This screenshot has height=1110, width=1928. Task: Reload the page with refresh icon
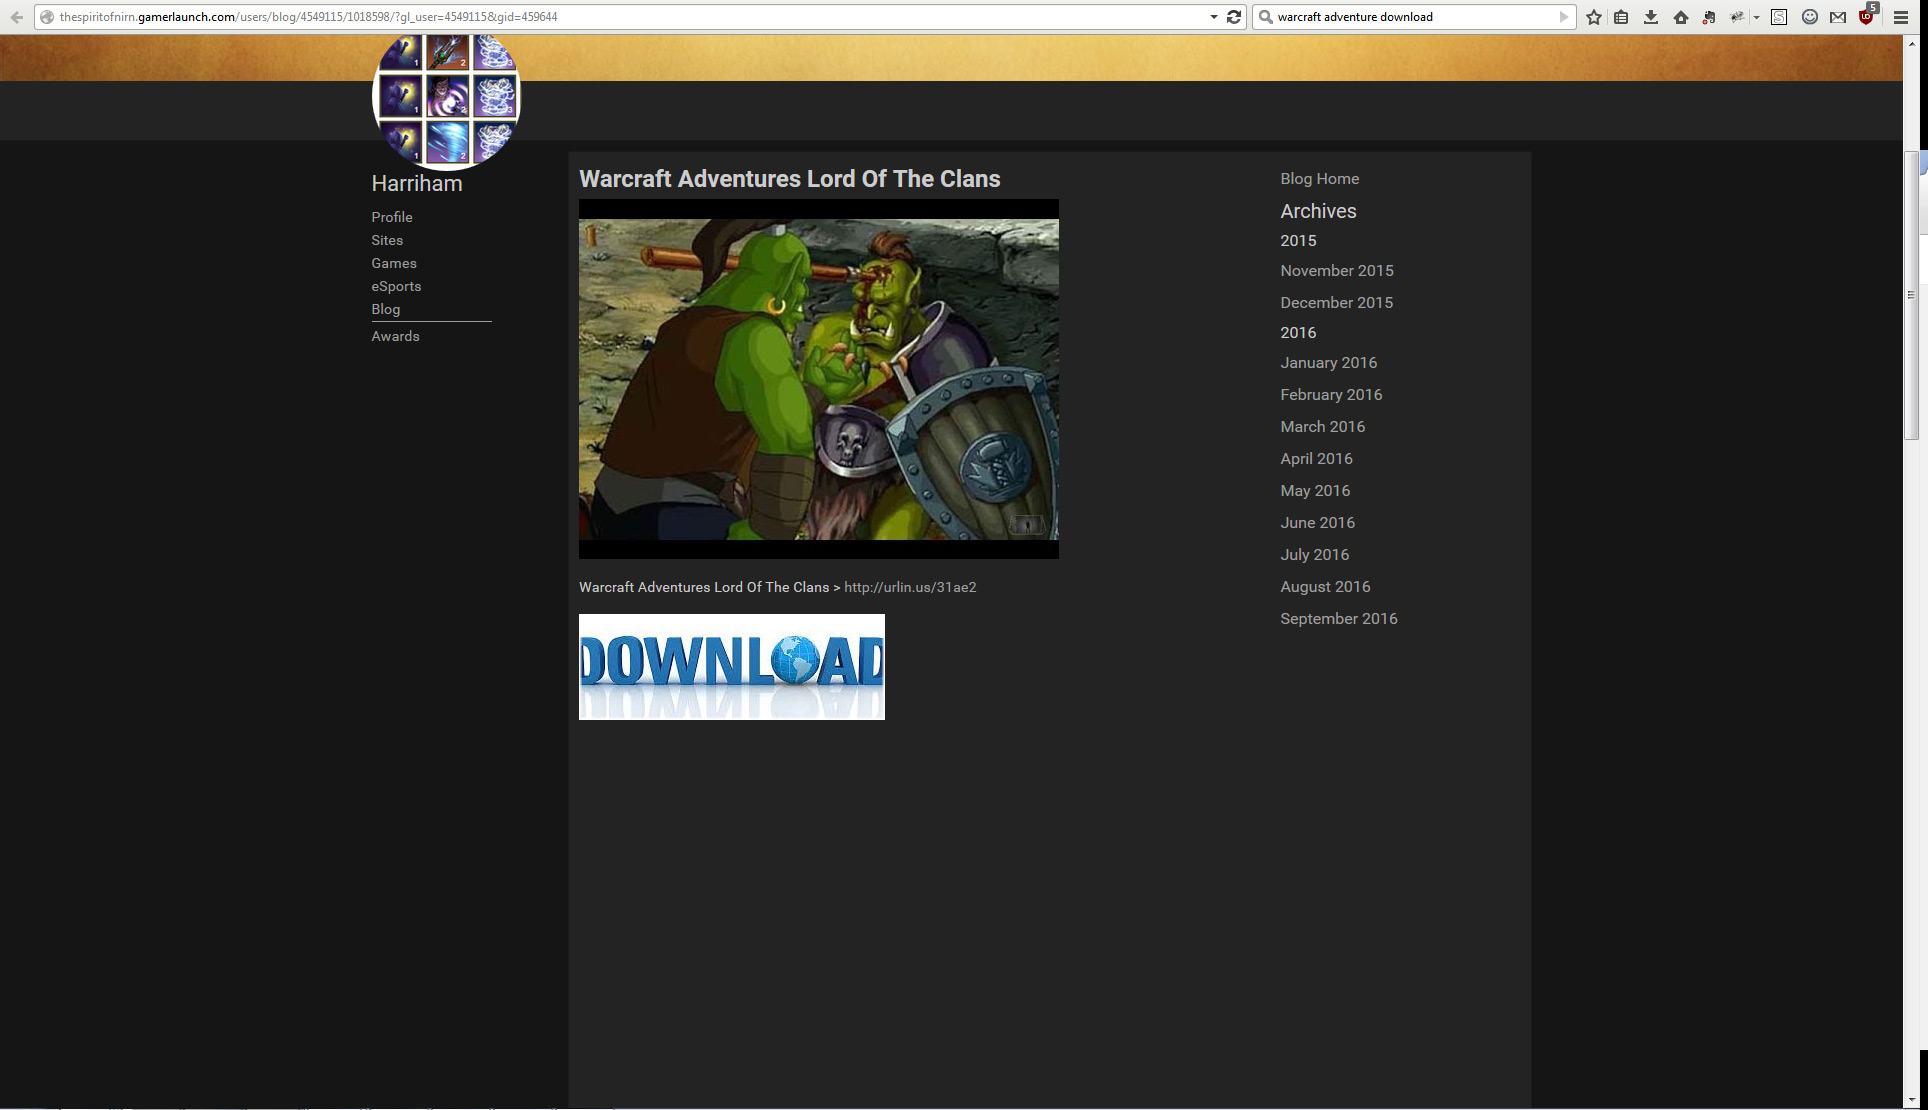pos(1234,17)
